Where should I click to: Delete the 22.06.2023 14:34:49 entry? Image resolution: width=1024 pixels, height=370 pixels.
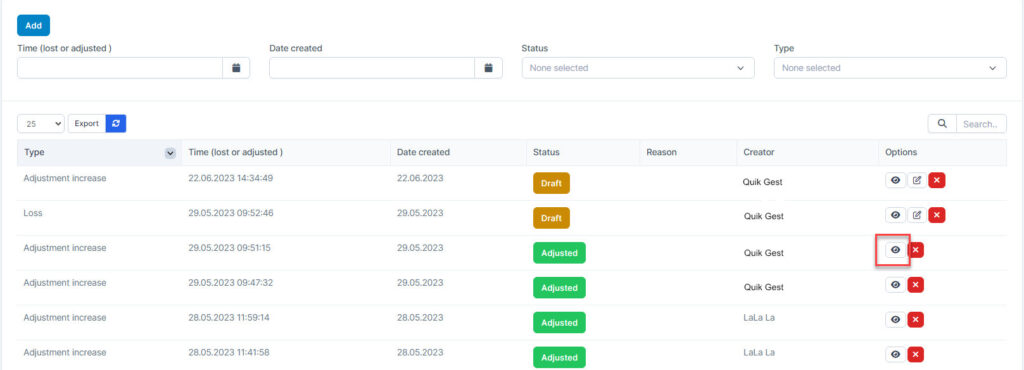coord(937,180)
